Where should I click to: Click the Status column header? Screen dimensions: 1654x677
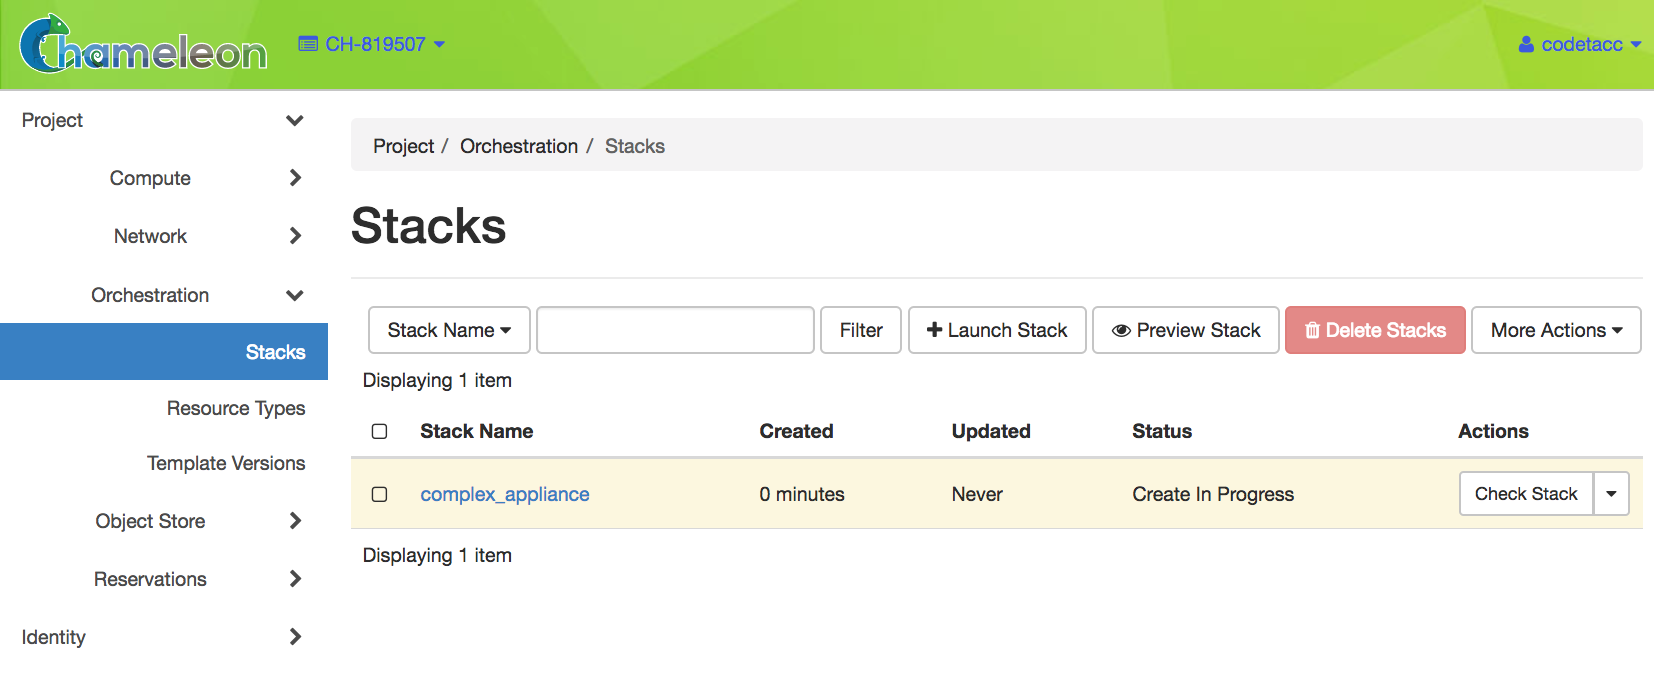[x=1162, y=431]
